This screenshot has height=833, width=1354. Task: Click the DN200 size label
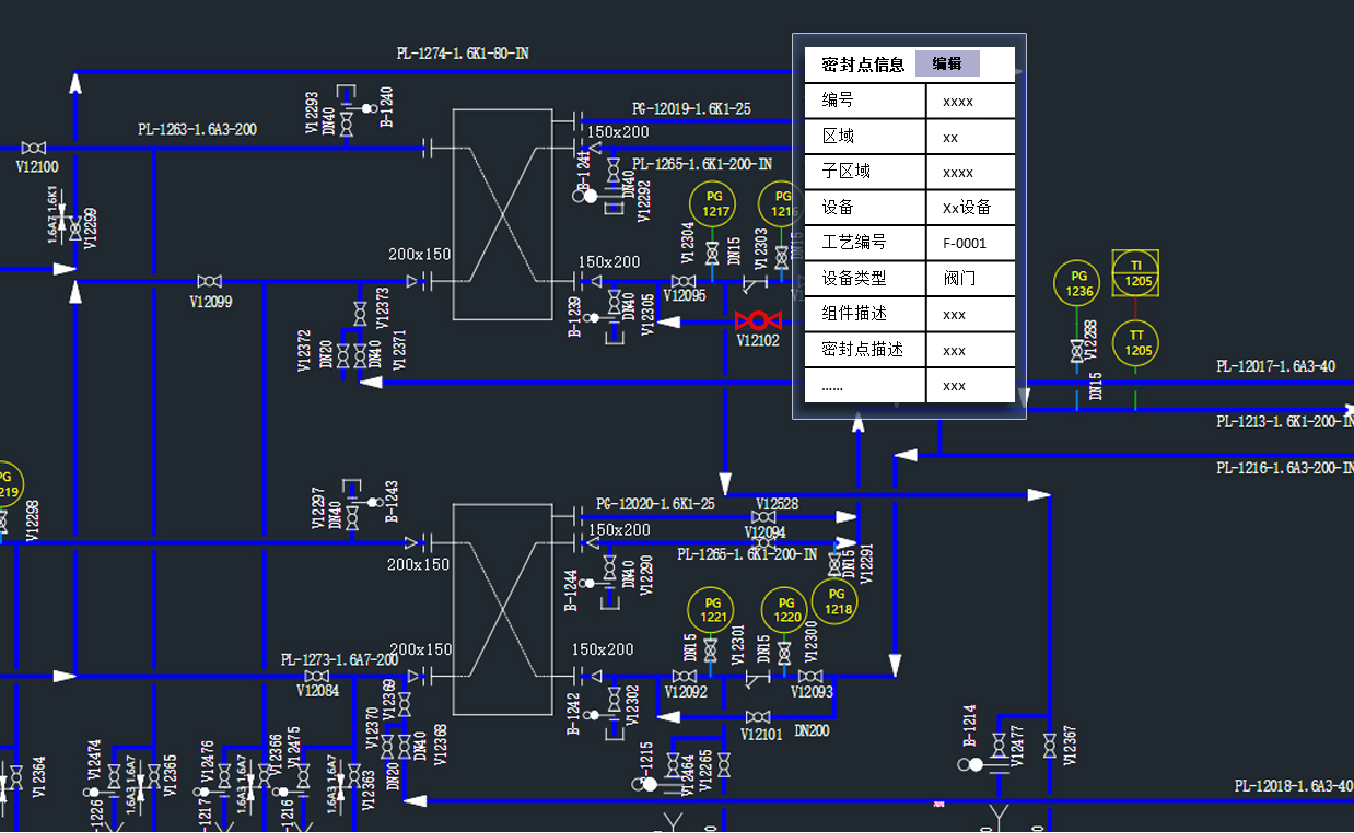point(812,731)
